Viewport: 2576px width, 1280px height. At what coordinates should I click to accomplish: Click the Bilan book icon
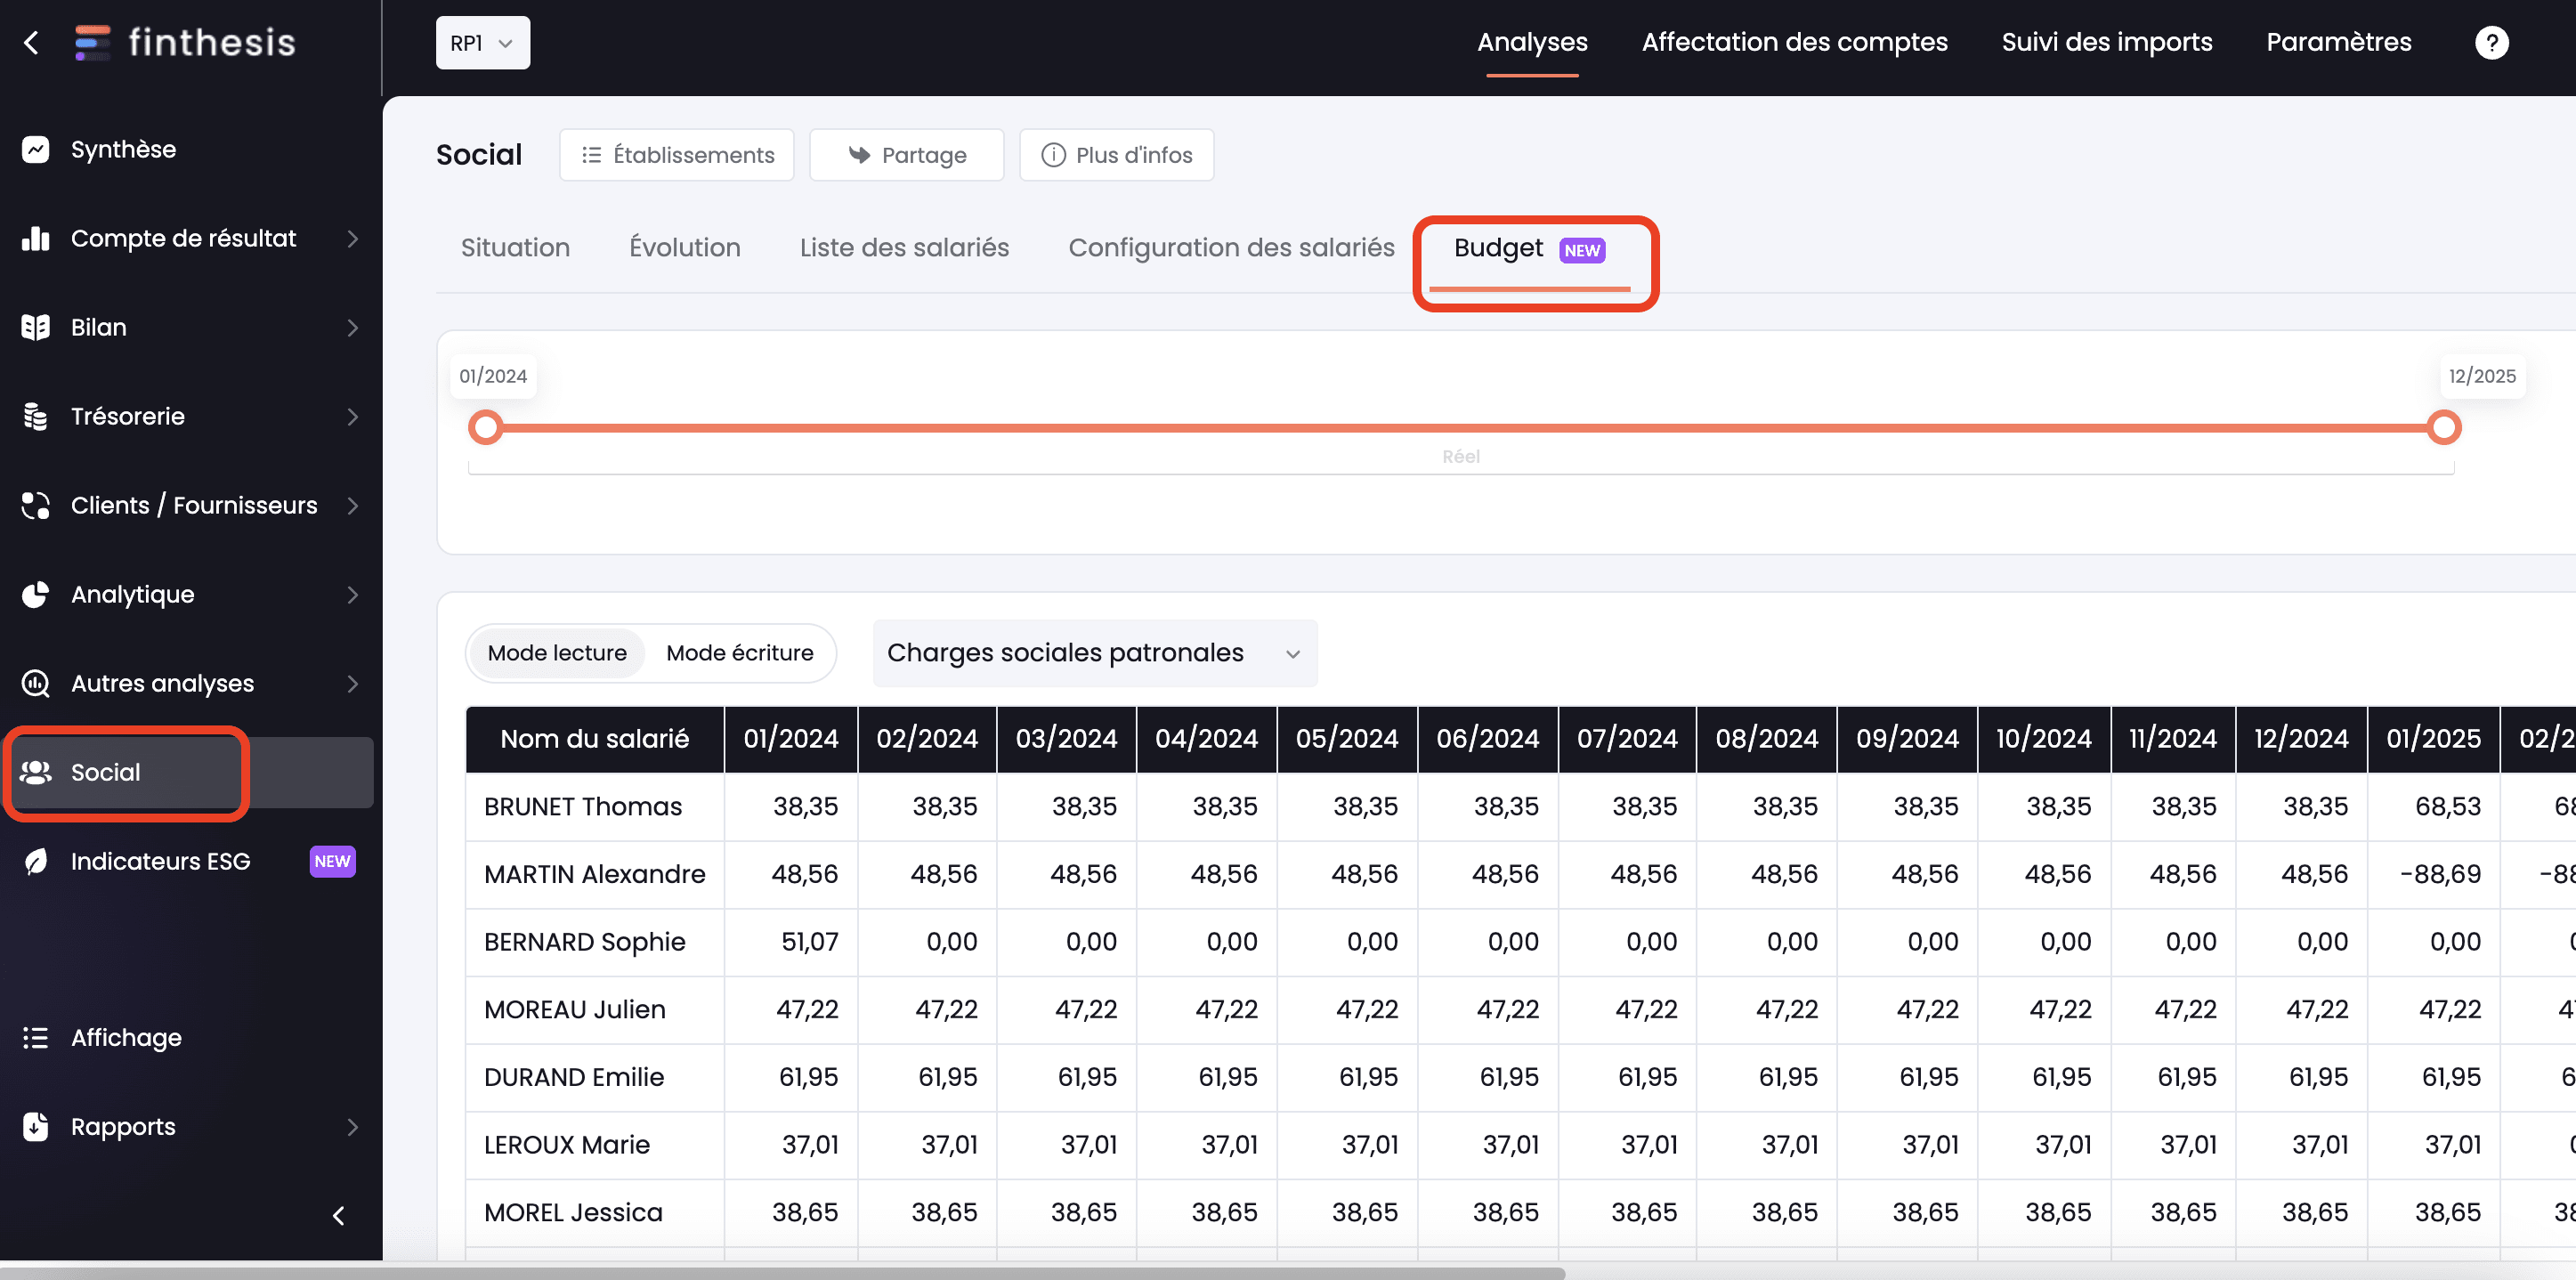[36, 328]
